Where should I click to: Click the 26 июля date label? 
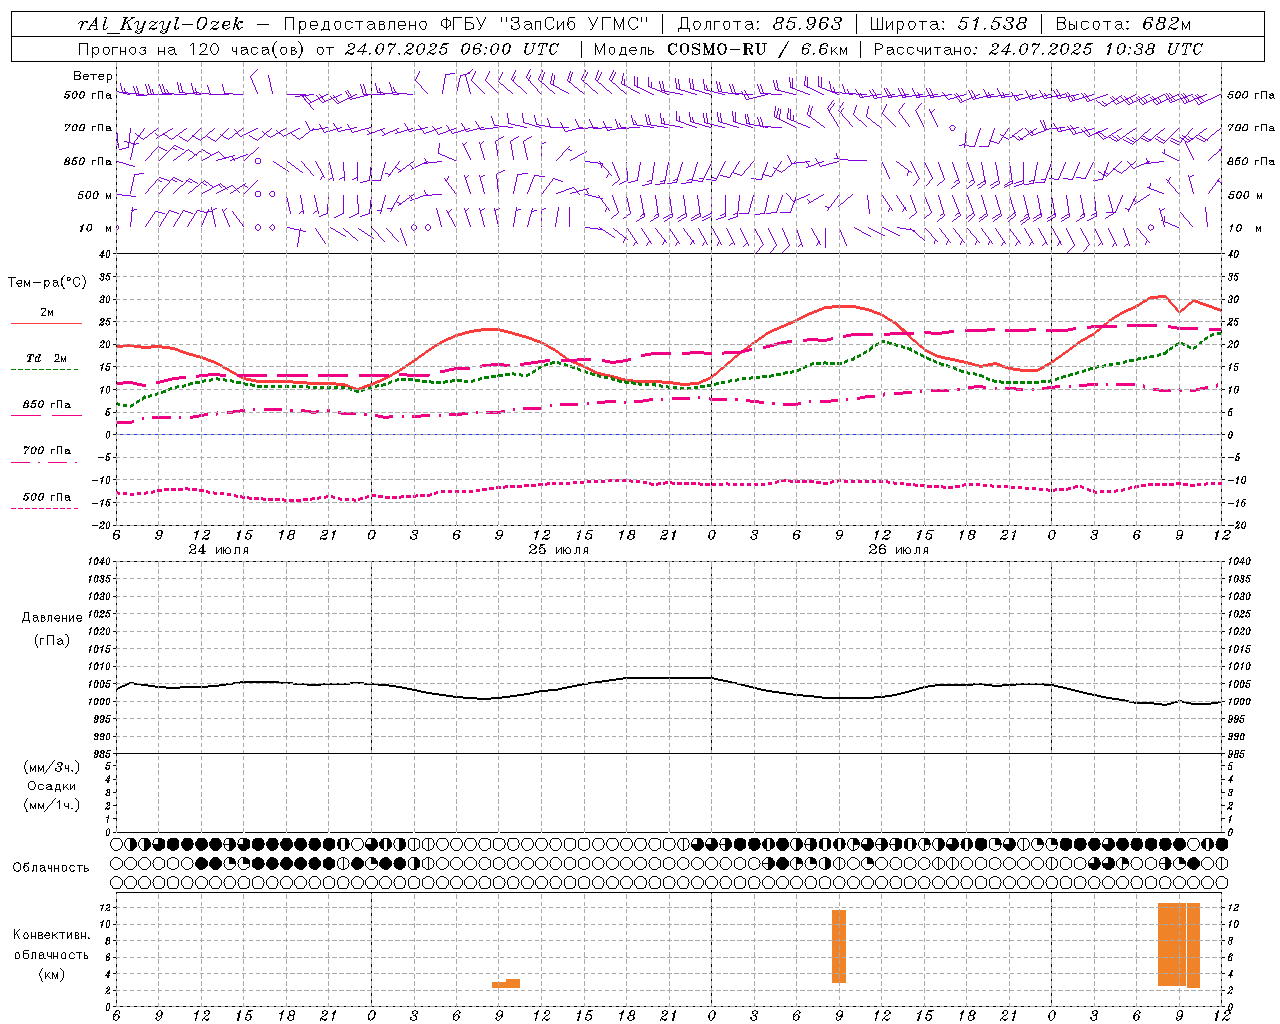click(899, 550)
